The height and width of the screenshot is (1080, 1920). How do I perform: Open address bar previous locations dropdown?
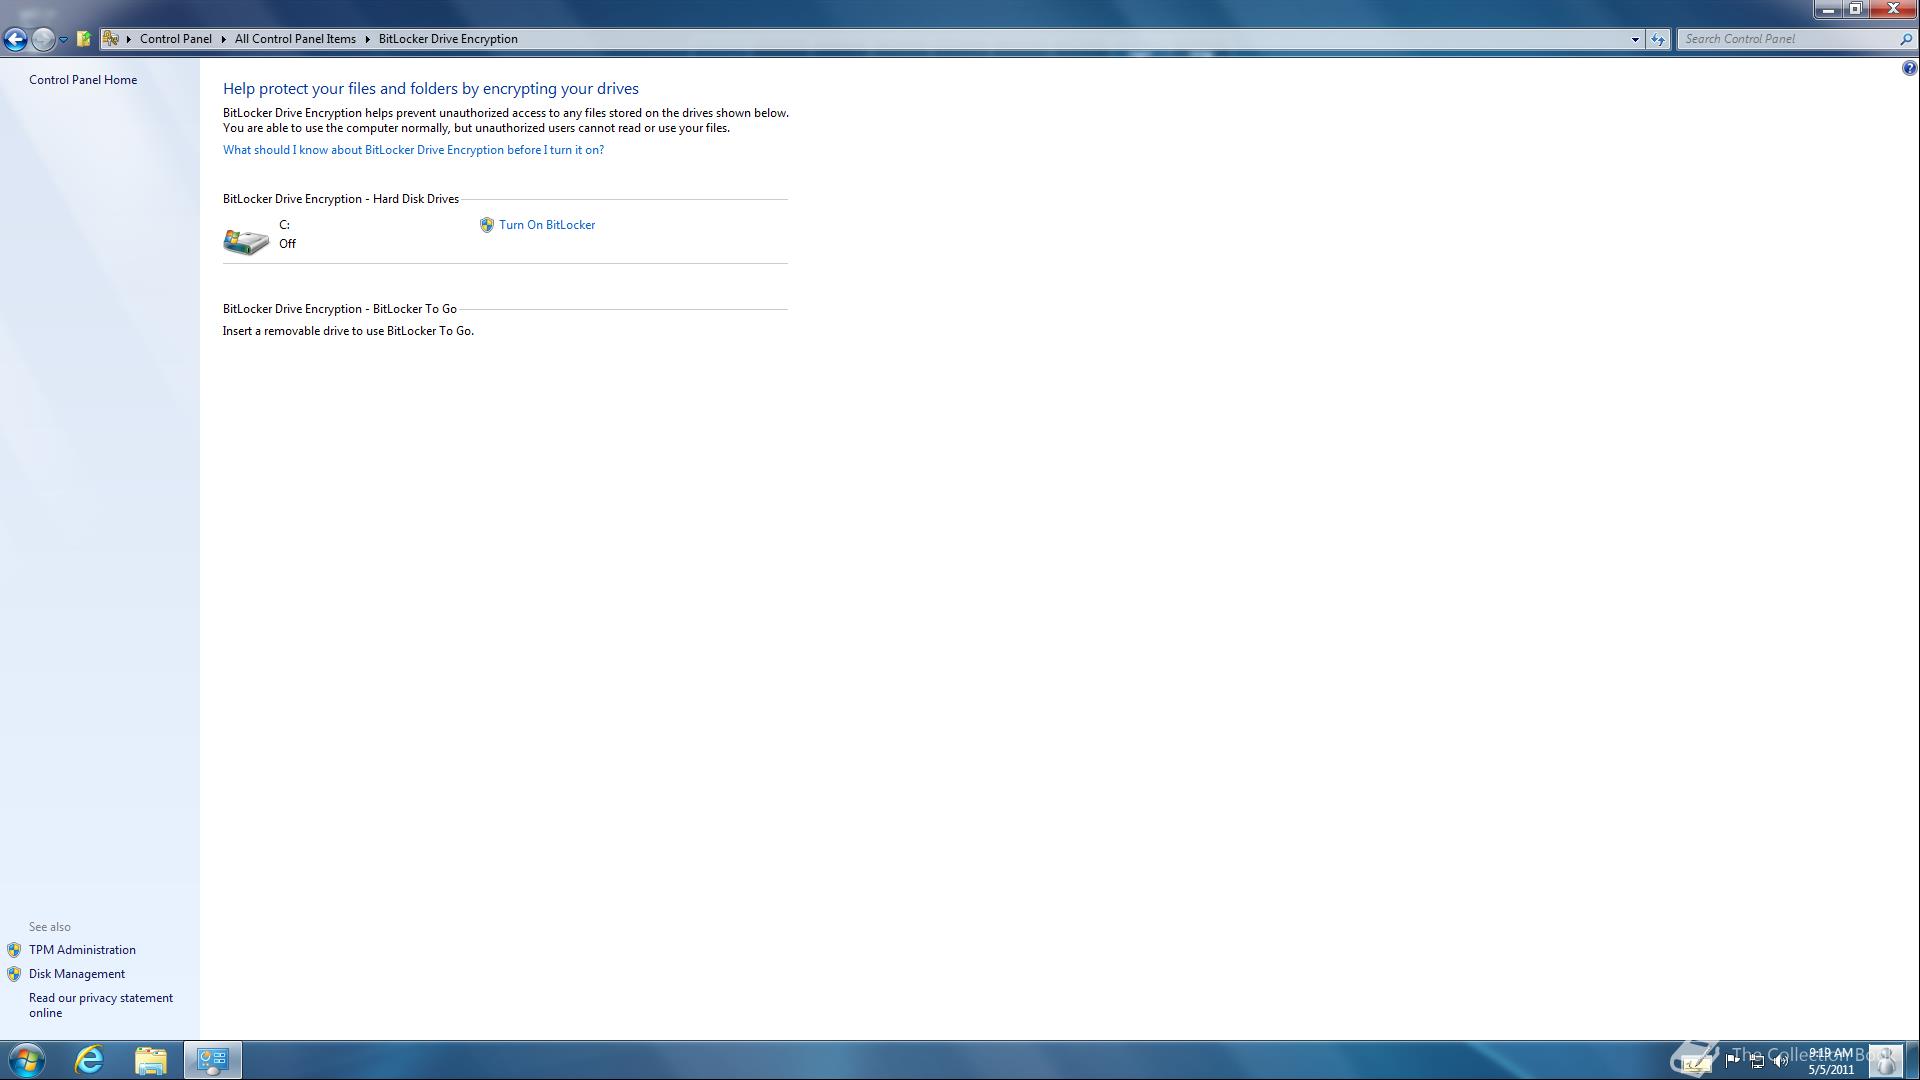tap(1635, 39)
